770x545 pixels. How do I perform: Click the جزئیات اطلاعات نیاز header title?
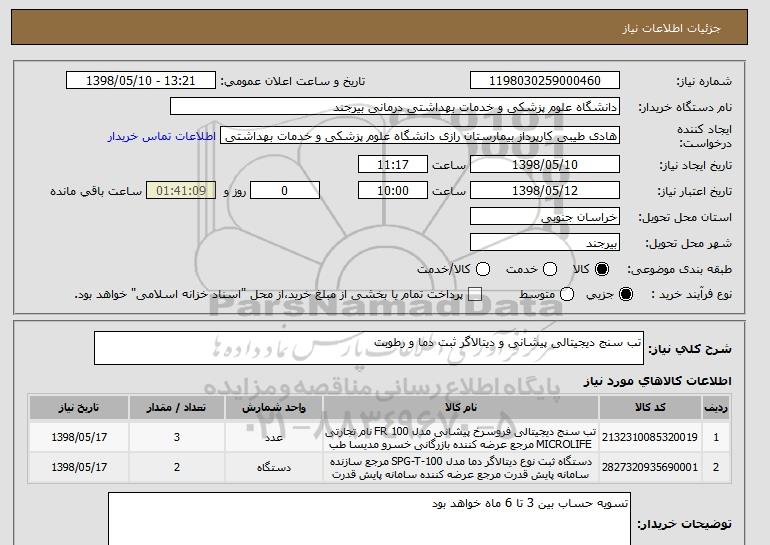(x=671, y=28)
